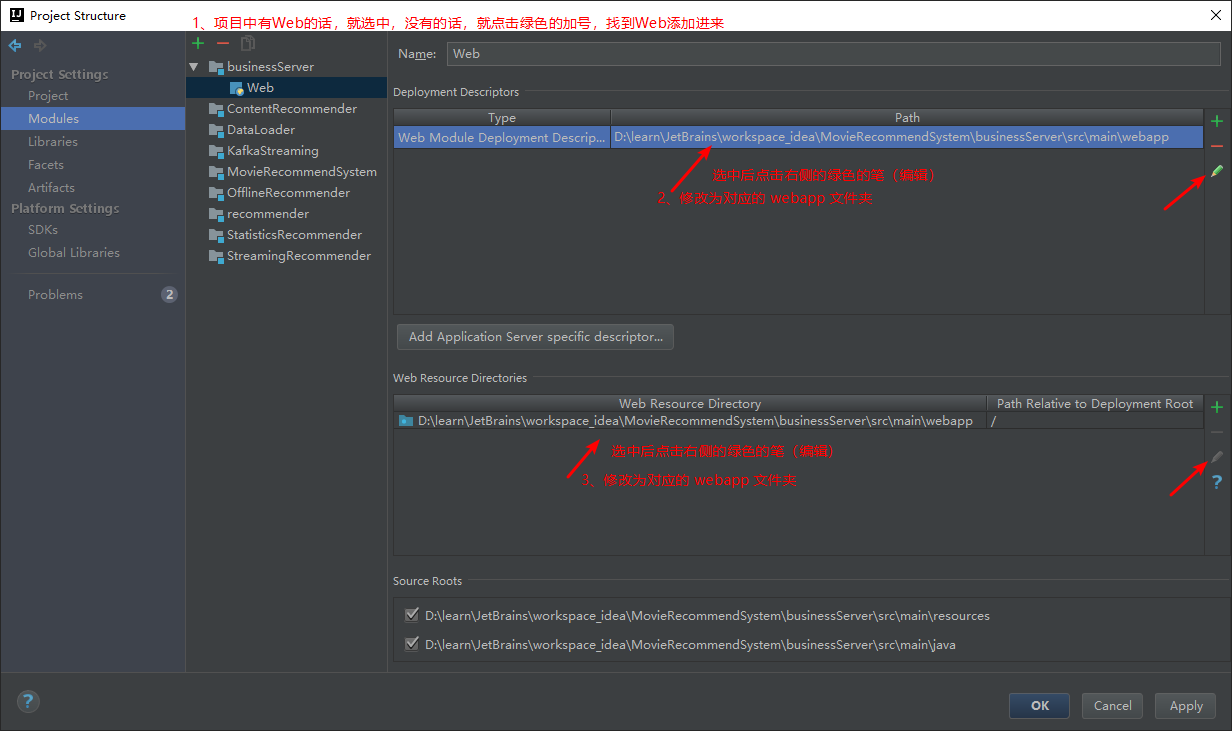Click the green pencil to edit deployment descriptor path

tap(1216, 171)
